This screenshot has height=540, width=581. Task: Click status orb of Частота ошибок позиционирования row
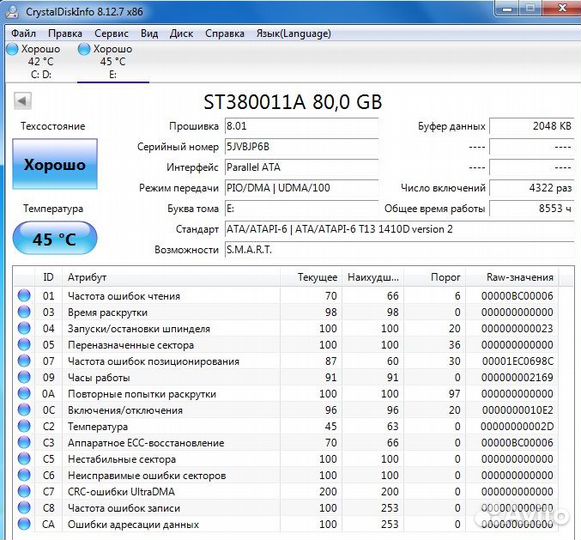[x=24, y=361]
